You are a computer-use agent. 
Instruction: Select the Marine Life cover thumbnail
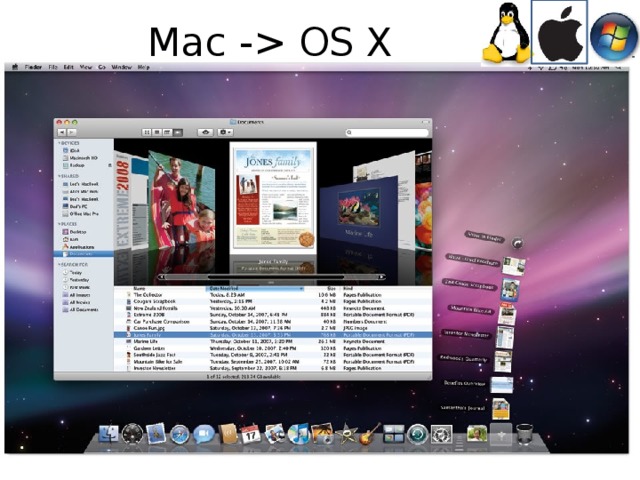[359, 213]
